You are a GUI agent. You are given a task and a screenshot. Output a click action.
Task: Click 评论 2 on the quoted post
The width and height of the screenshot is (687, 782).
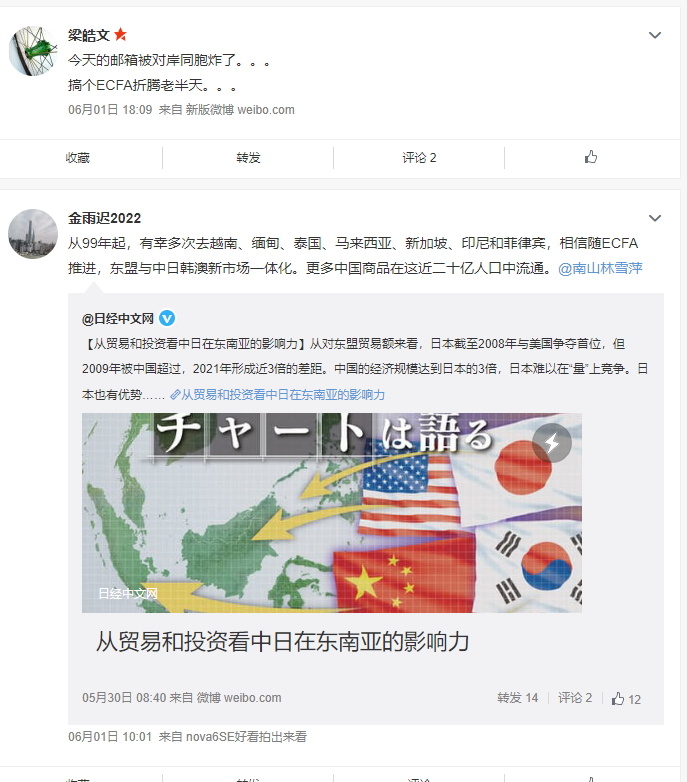point(575,698)
